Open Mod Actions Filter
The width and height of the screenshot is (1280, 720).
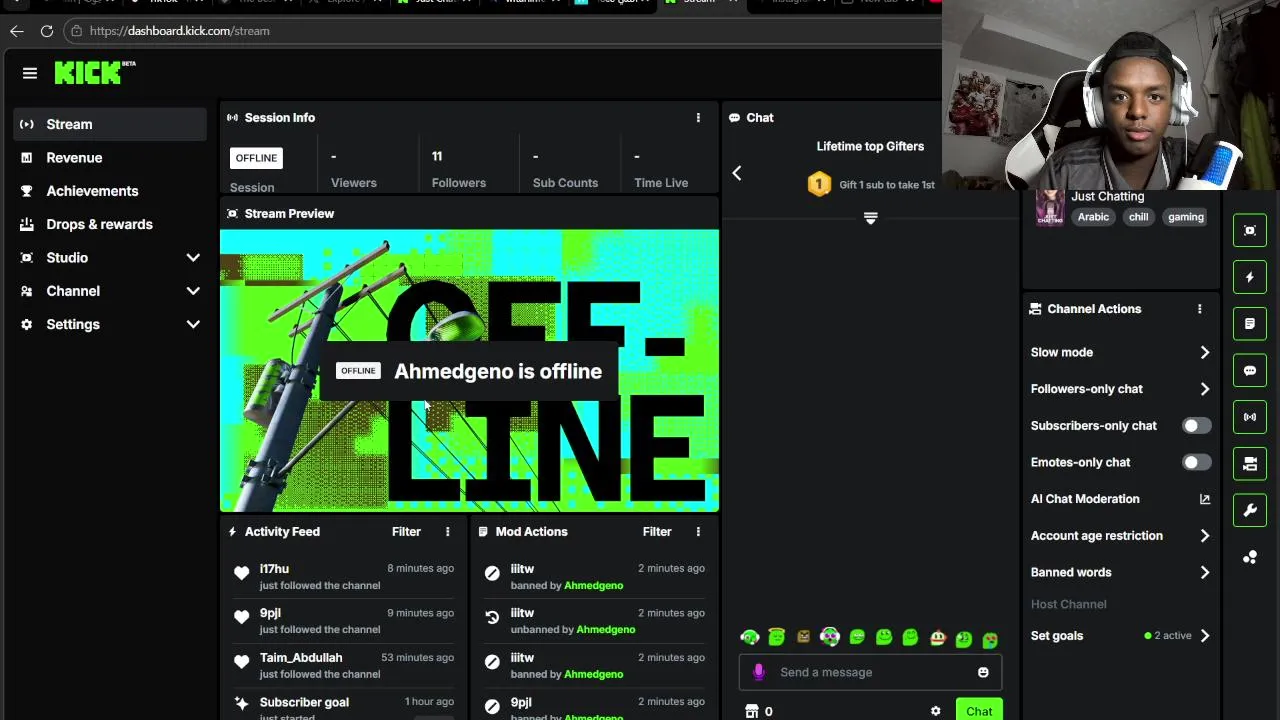(657, 532)
